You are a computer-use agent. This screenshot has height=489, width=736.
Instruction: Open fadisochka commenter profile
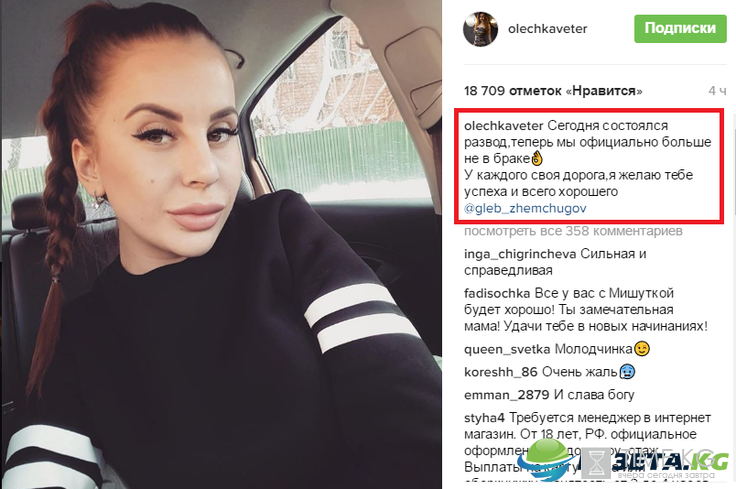point(497,293)
